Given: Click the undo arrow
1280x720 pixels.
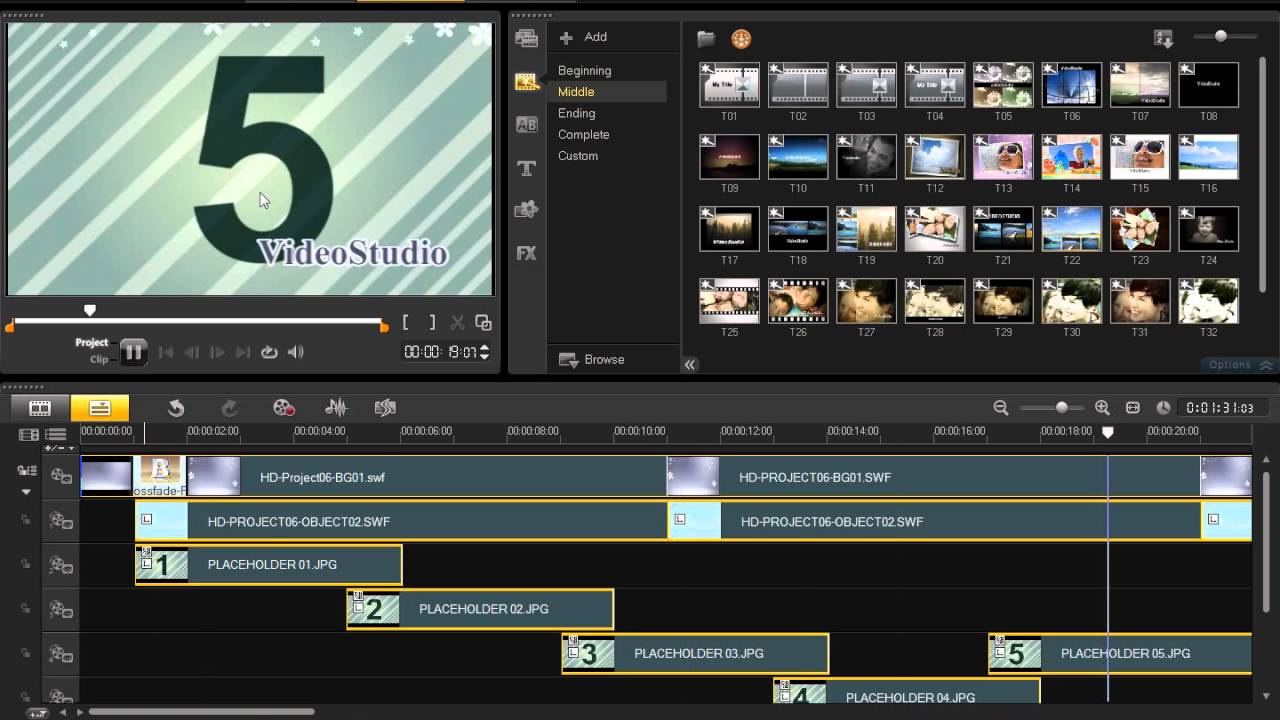Looking at the screenshot, I should click(176, 408).
